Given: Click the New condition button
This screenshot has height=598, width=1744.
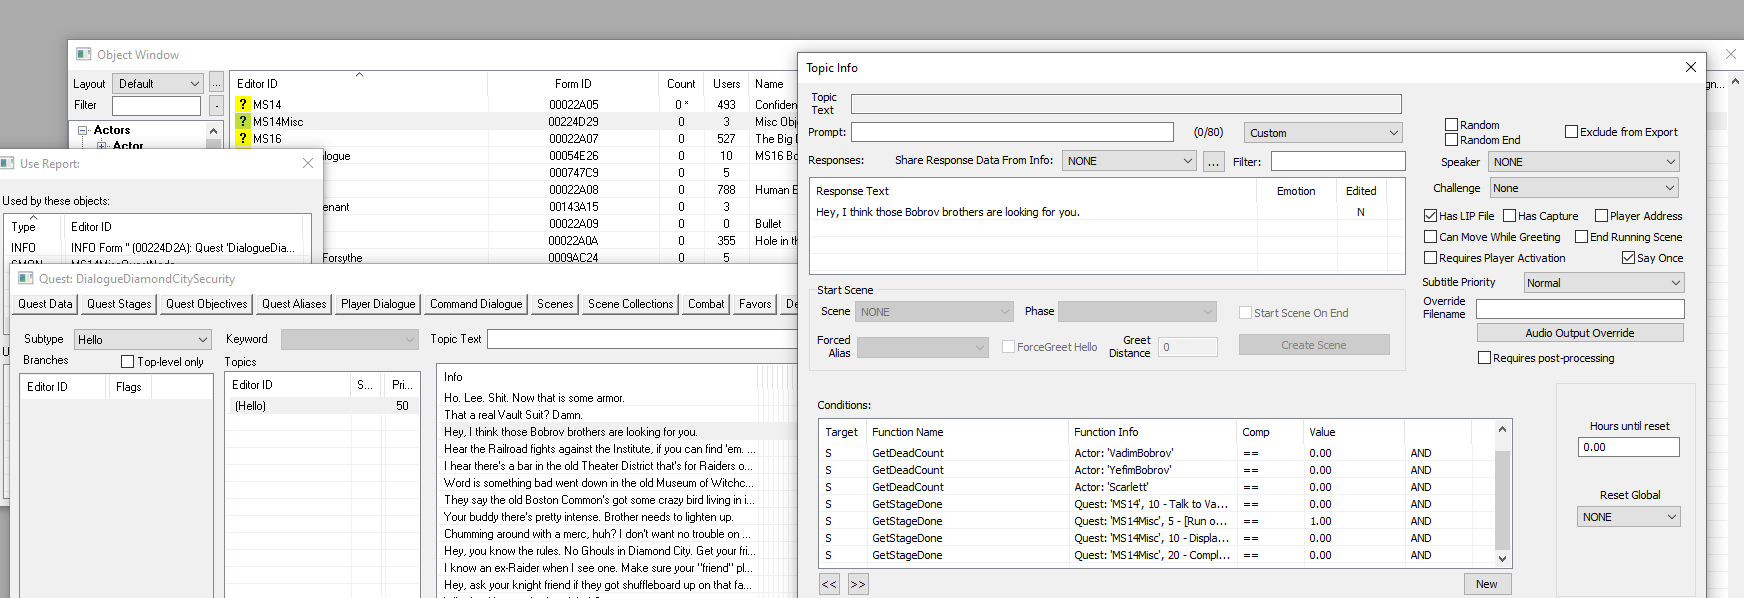Looking at the screenshot, I should click(x=1487, y=584).
